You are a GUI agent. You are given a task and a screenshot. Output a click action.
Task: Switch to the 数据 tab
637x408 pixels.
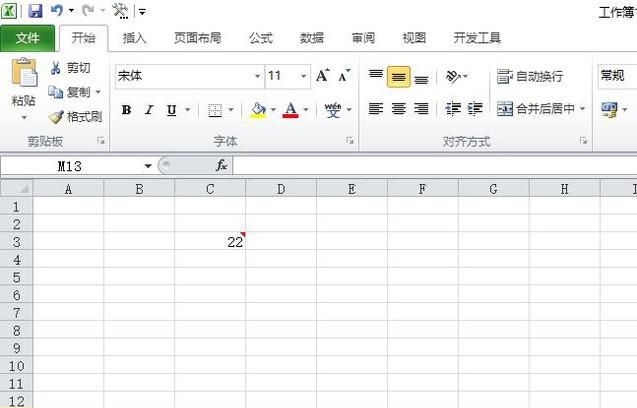pyautogui.click(x=312, y=38)
